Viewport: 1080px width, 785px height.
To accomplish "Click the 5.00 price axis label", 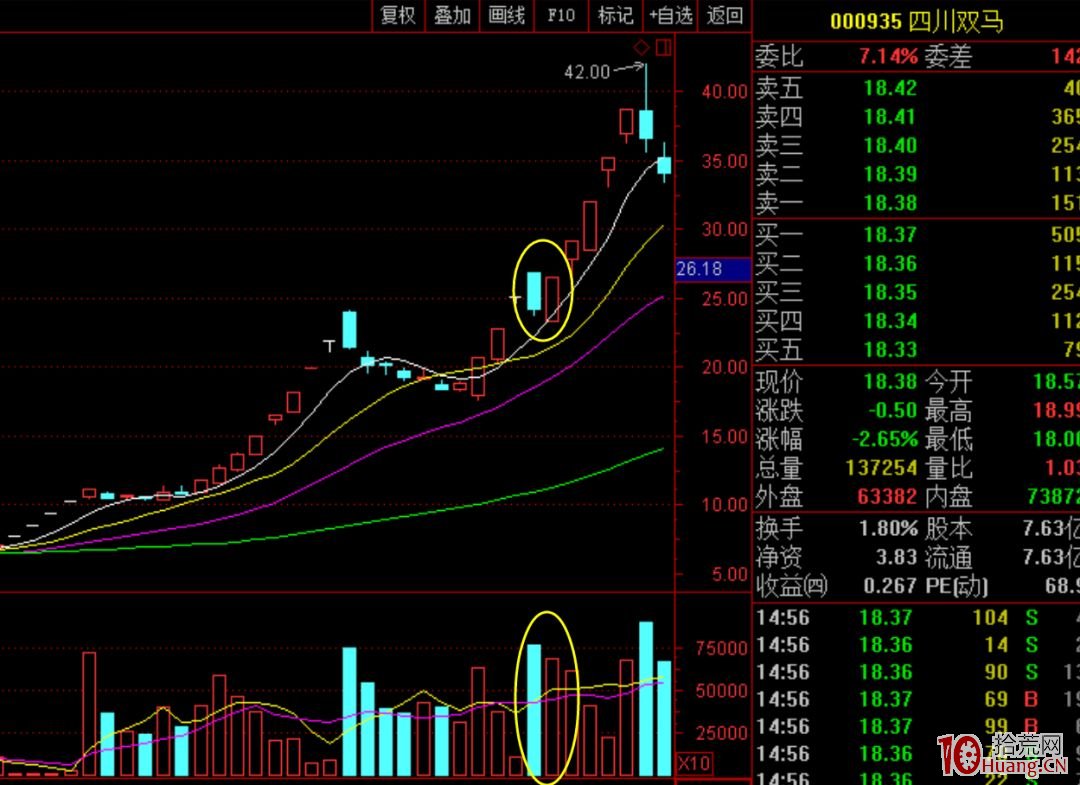I will coord(729,574).
